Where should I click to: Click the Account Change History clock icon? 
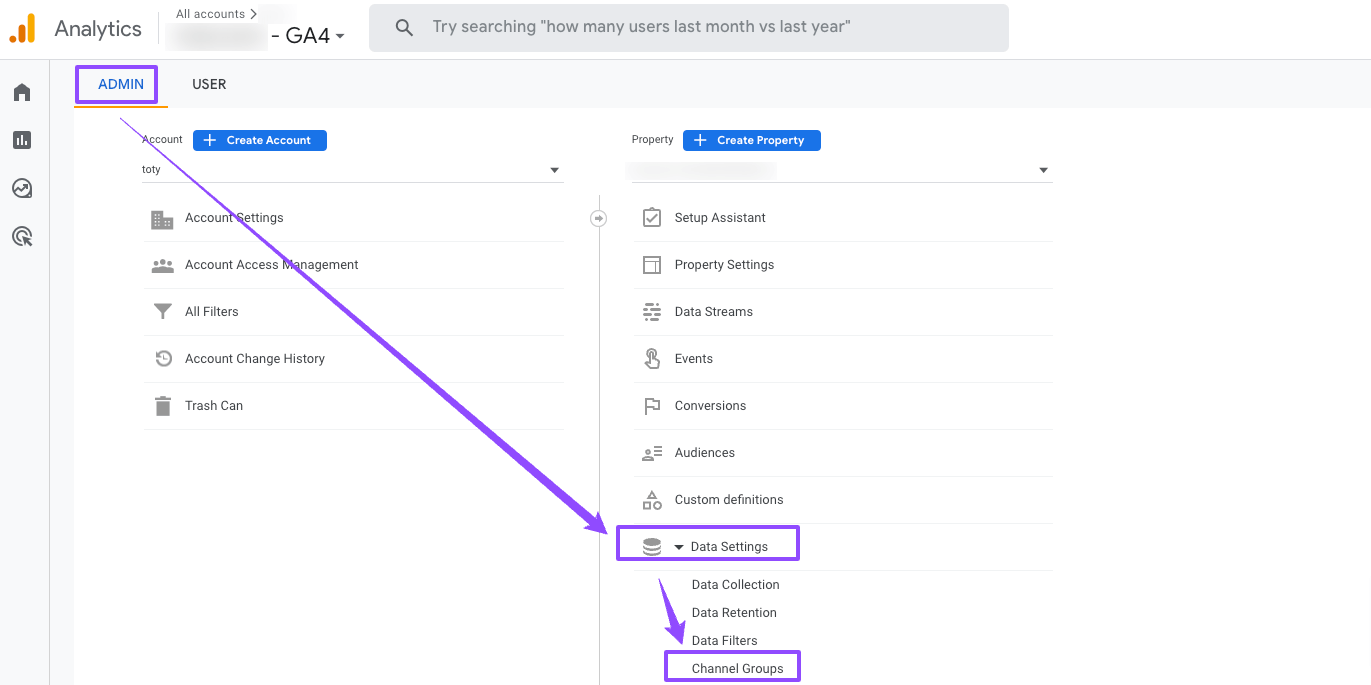[x=163, y=359]
